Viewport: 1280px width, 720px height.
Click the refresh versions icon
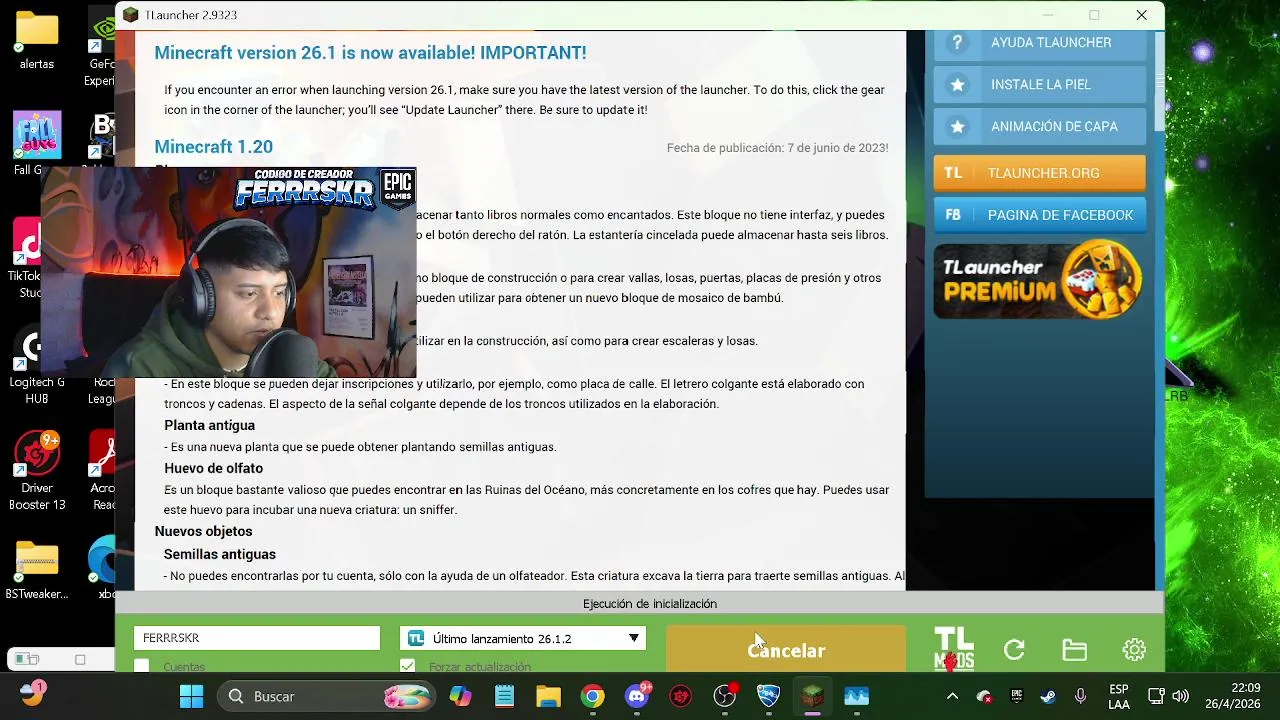1014,650
